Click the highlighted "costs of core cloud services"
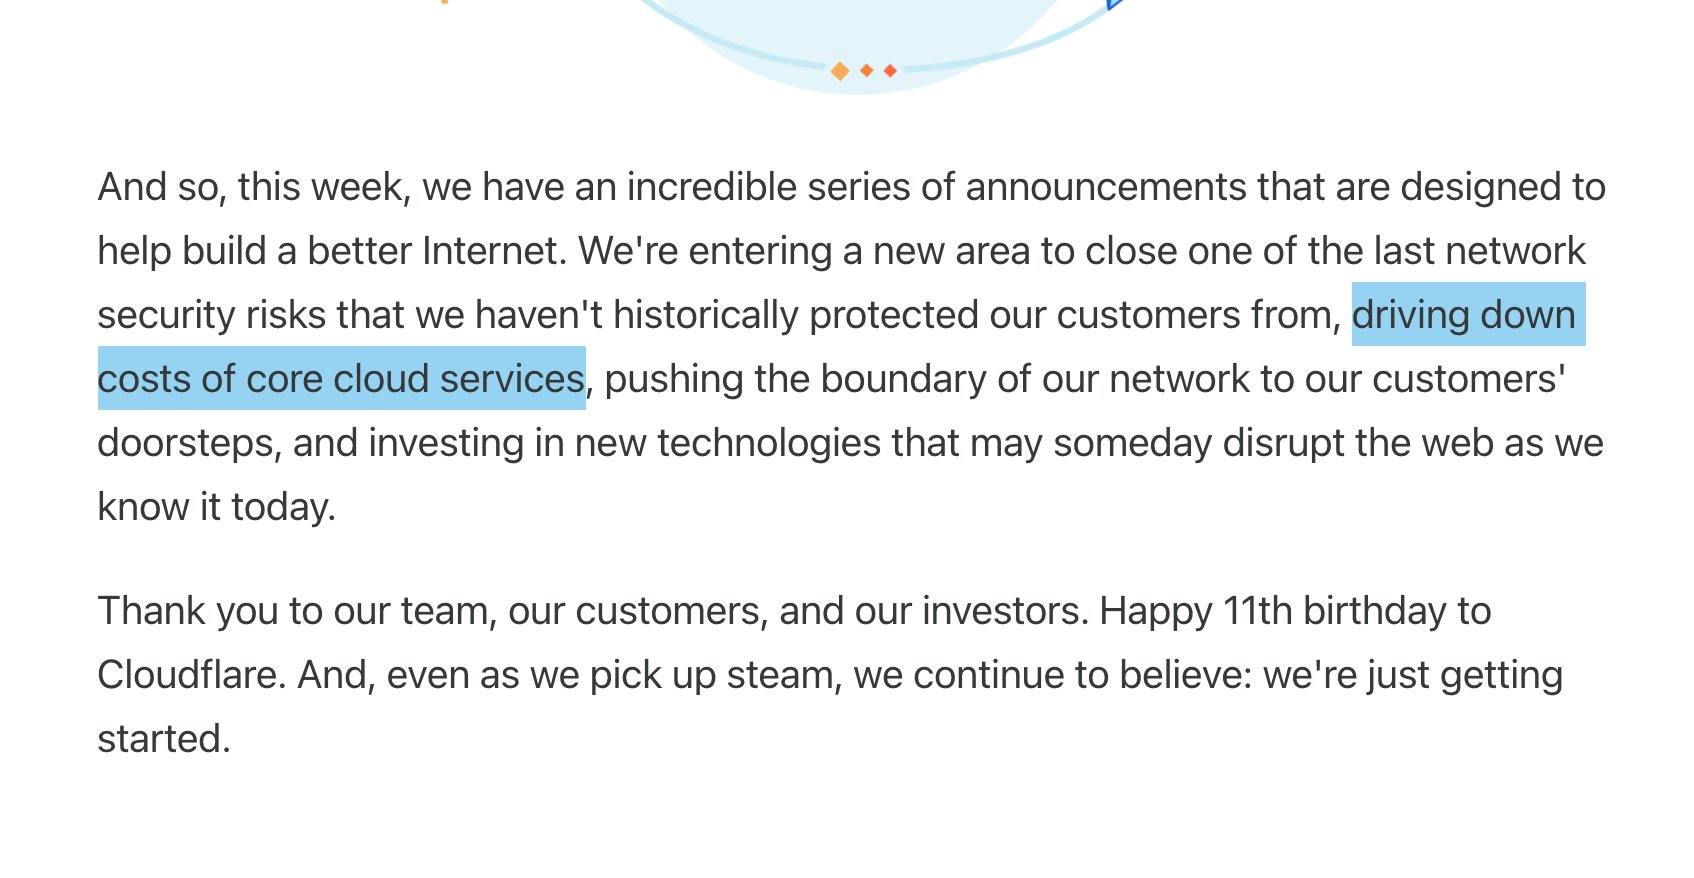This screenshot has height=878, width=1694. click(x=341, y=379)
